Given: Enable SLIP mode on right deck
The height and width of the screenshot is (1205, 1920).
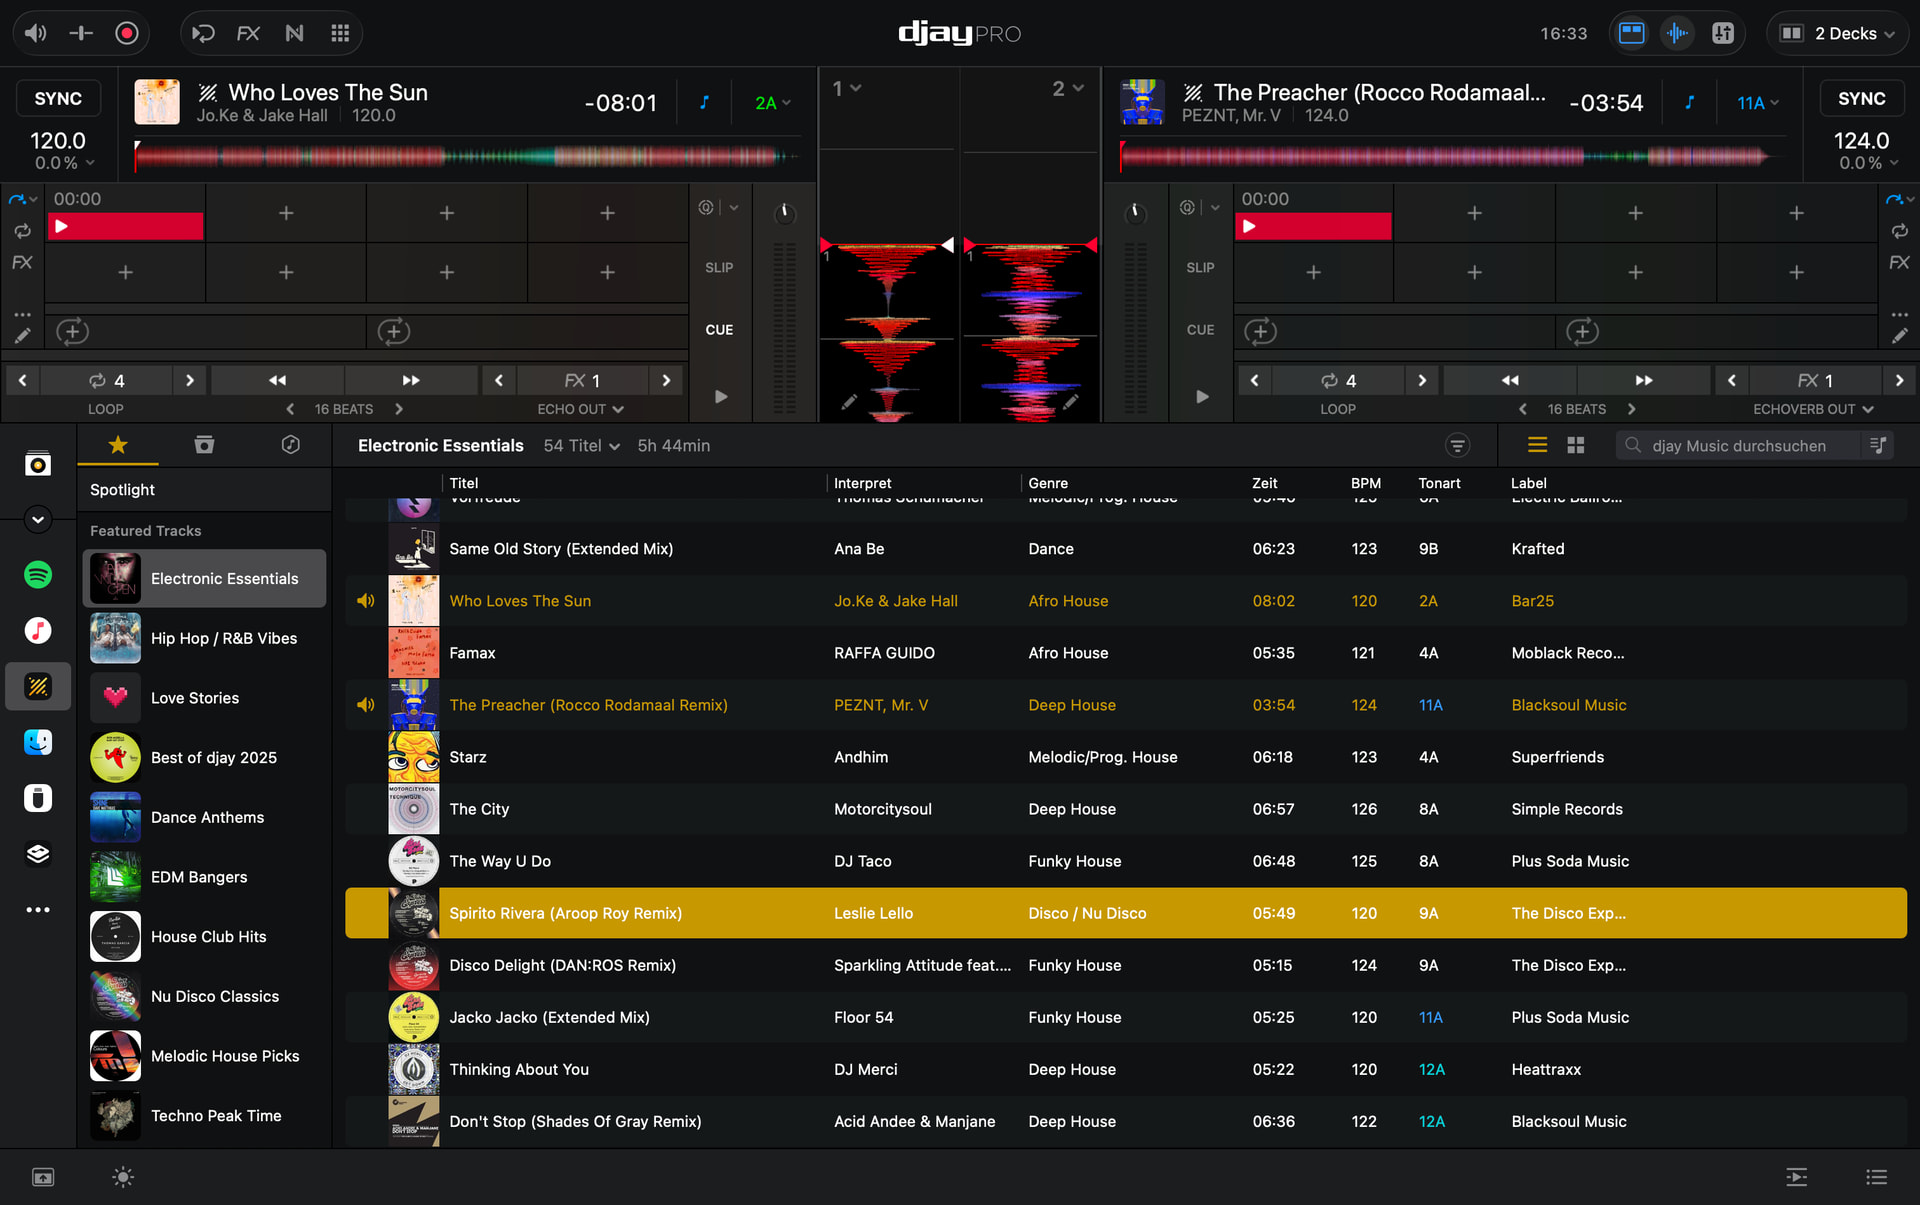Looking at the screenshot, I should point(1200,267).
